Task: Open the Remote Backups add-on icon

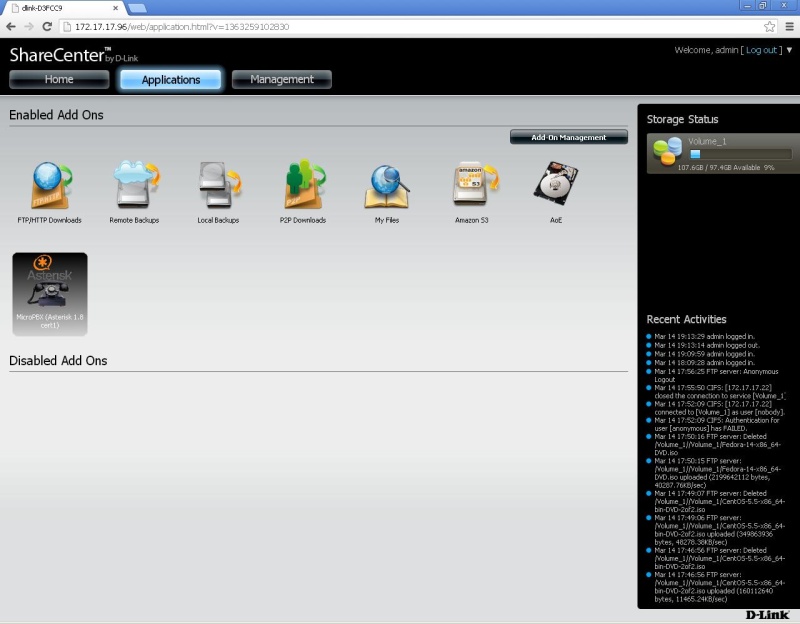Action: (136, 184)
